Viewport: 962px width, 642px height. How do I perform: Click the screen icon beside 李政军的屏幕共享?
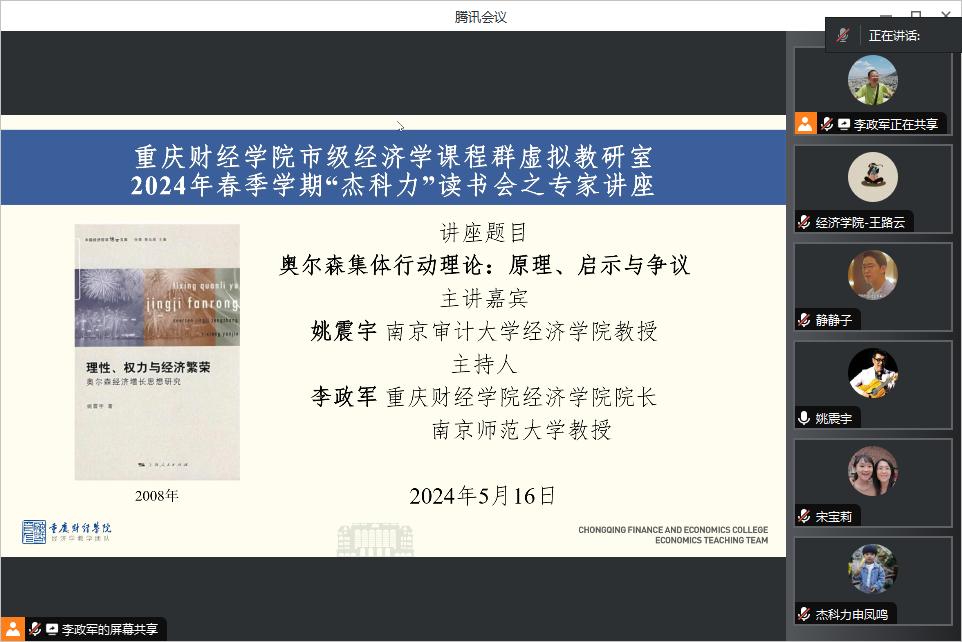[52, 629]
